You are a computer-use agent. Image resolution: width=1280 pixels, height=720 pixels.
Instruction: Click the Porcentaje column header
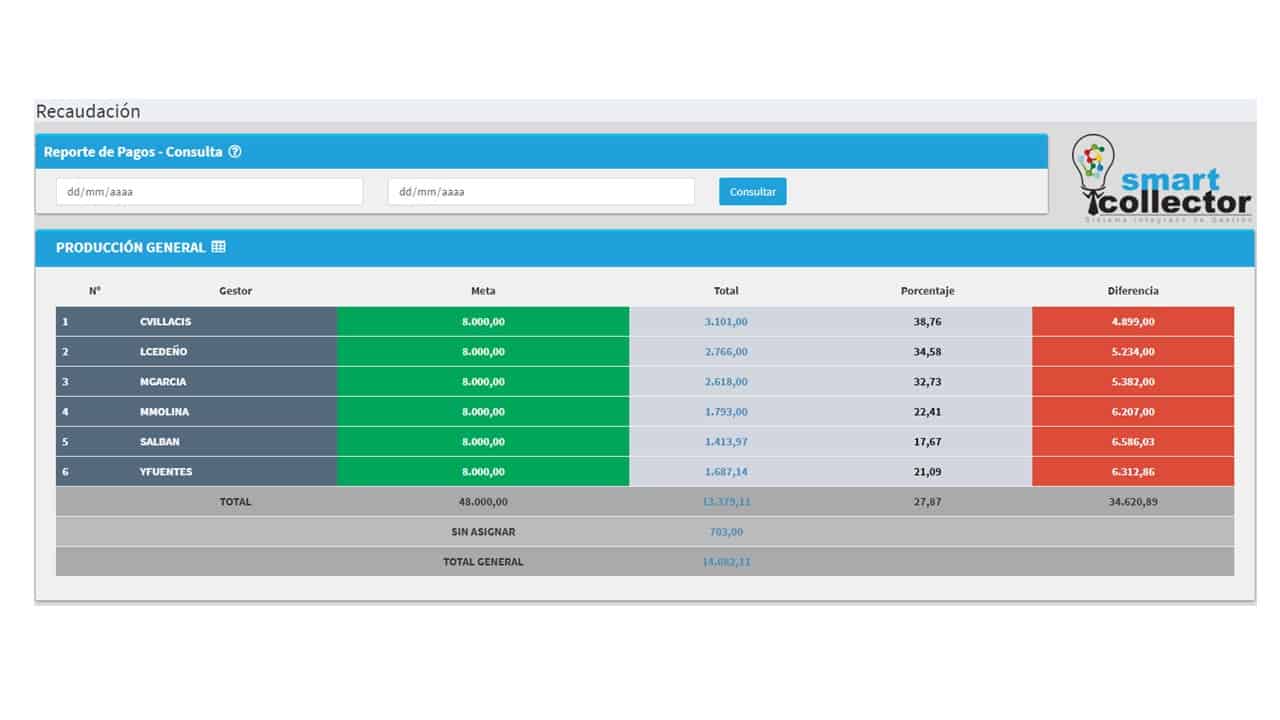927,291
